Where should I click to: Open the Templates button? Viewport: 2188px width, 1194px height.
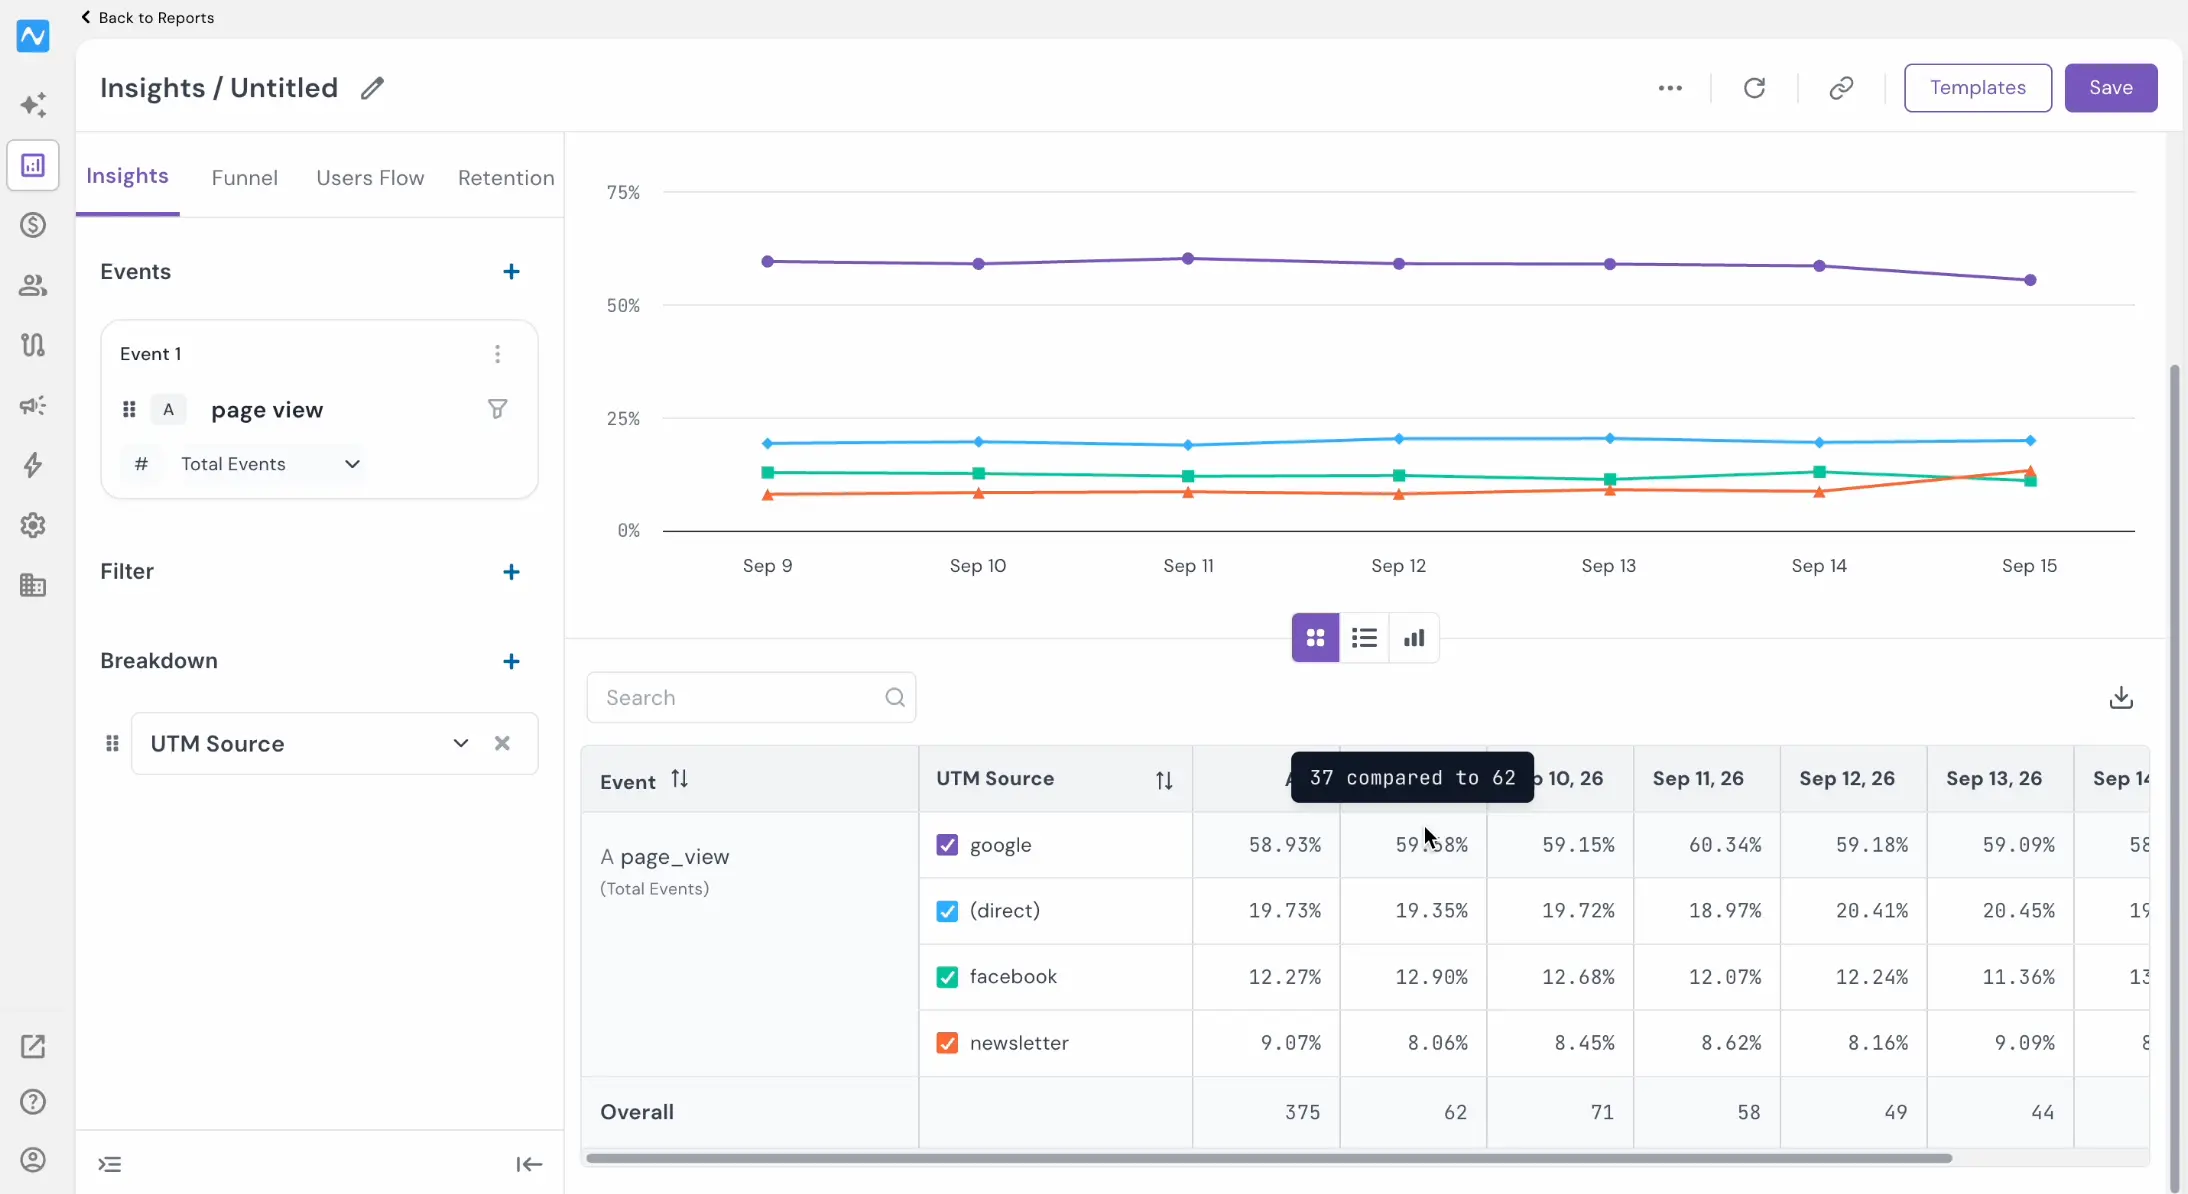1977,88
